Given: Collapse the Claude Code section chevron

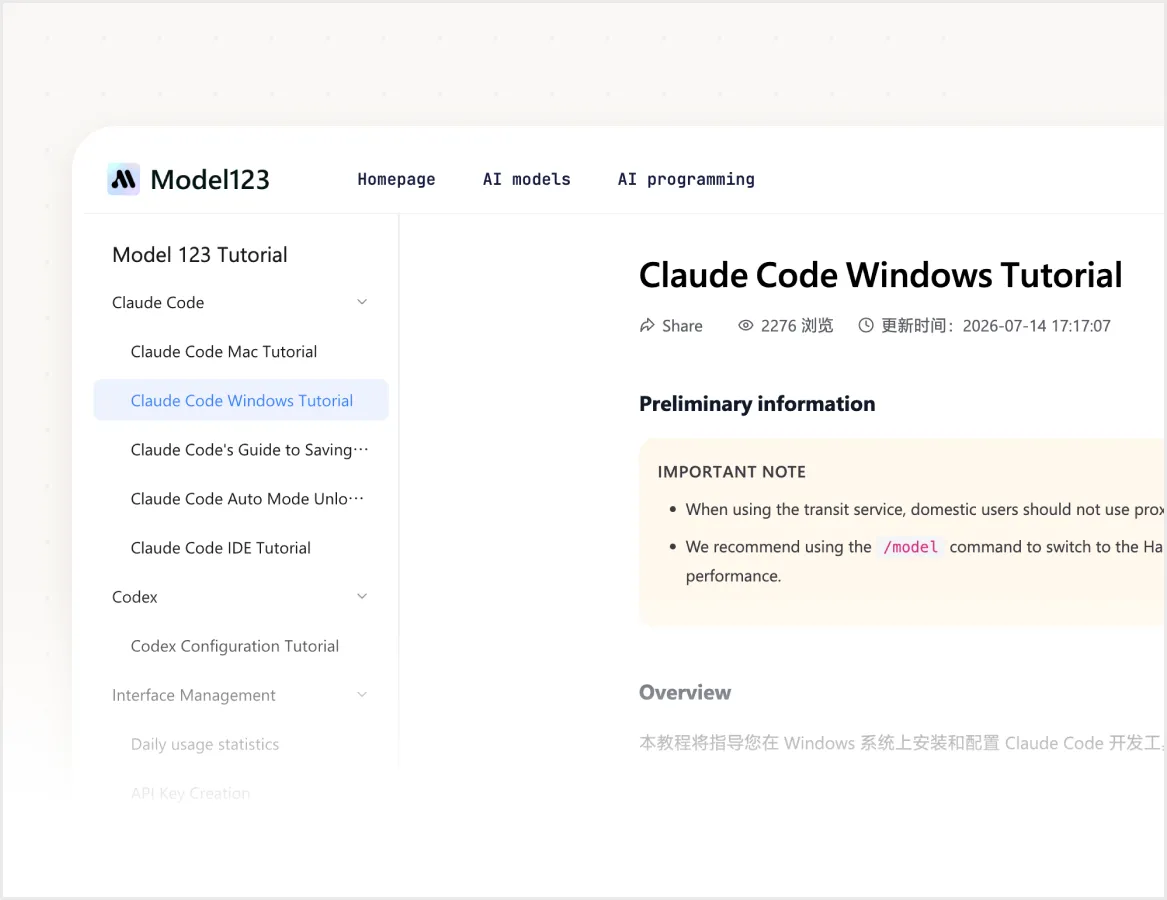Looking at the screenshot, I should (362, 302).
